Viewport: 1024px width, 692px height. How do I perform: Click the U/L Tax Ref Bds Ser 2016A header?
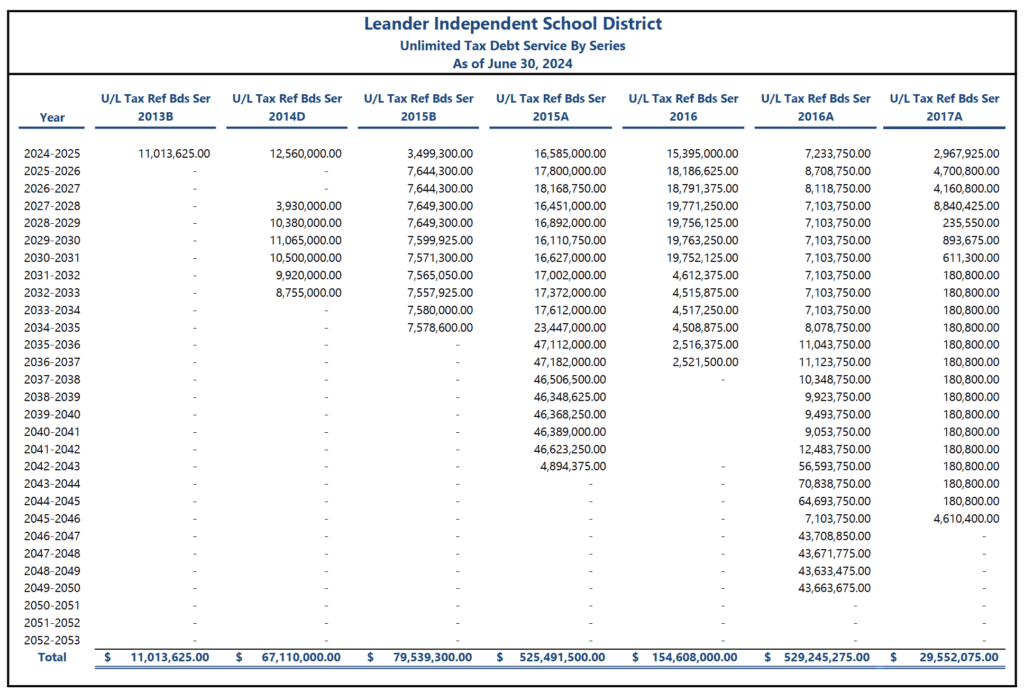[816, 107]
